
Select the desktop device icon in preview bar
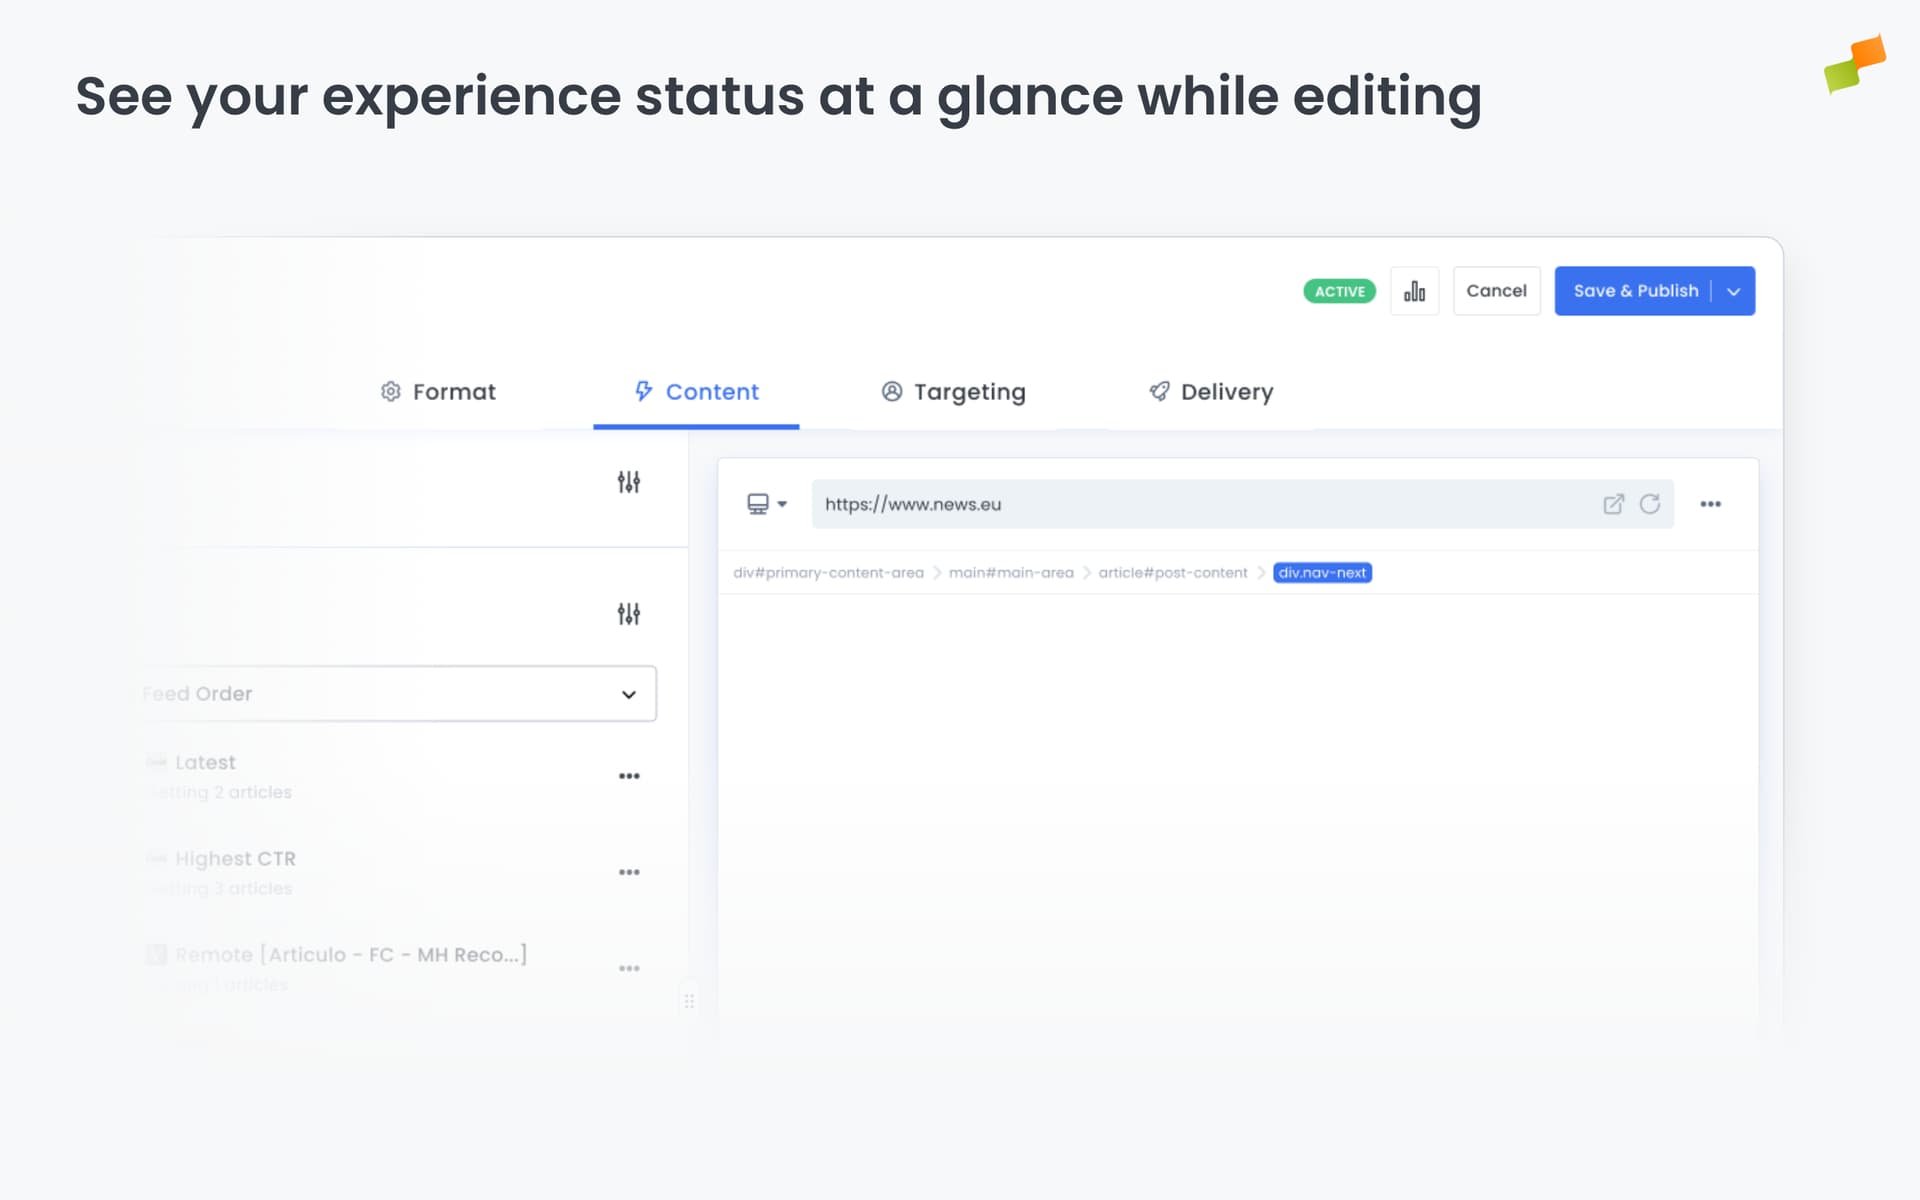pos(758,504)
